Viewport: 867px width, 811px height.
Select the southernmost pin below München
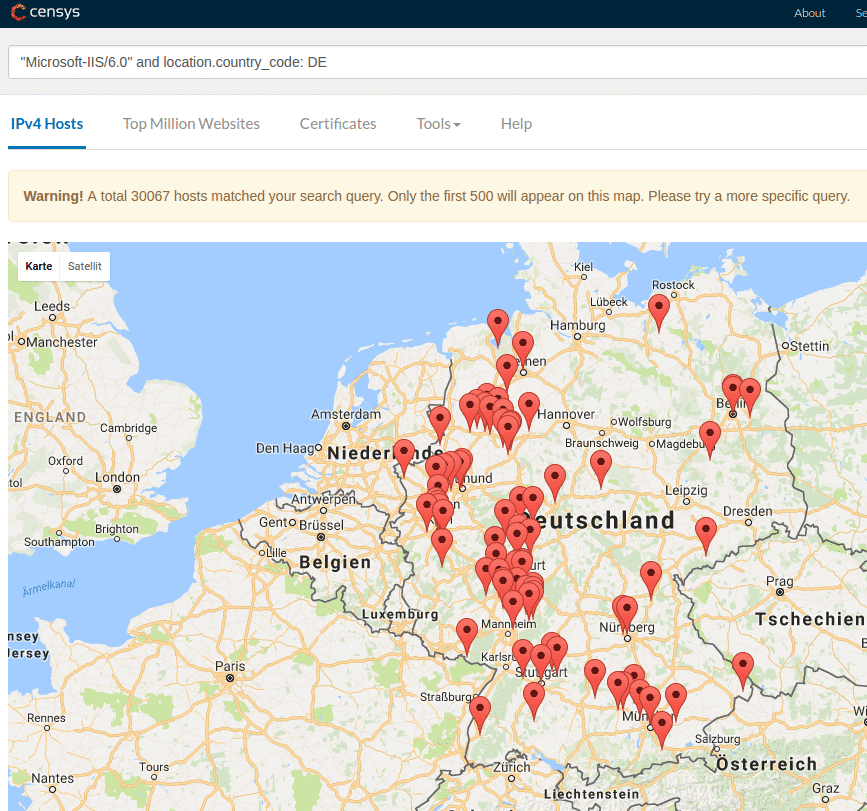click(x=662, y=729)
